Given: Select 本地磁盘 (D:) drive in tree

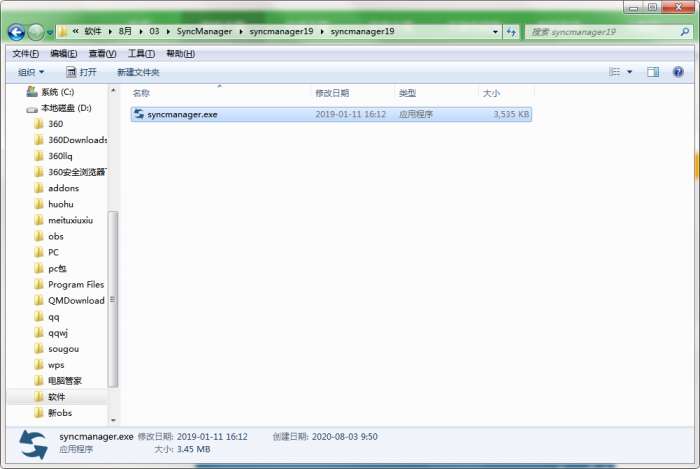Looking at the screenshot, I should pyautogui.click(x=66, y=108).
